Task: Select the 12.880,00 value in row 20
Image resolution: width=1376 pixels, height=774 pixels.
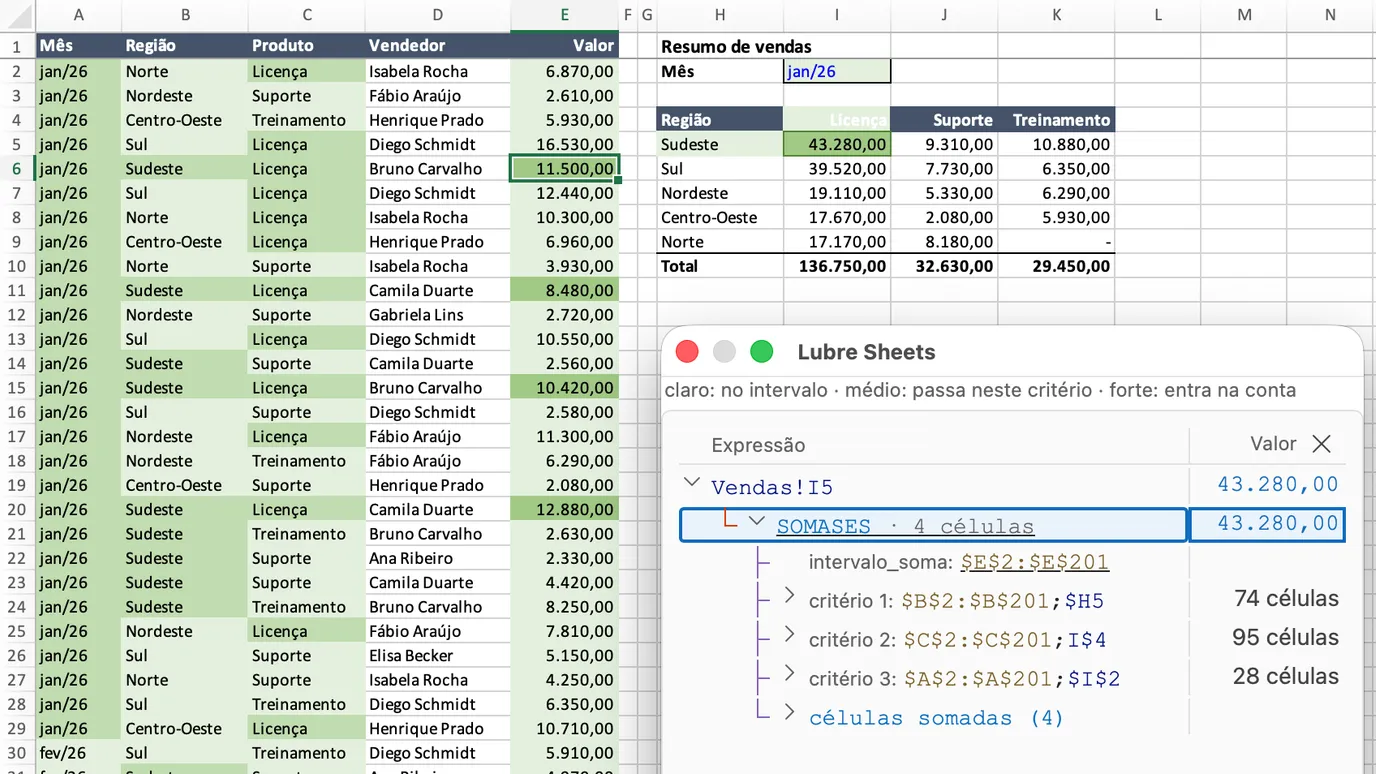Action: pyautogui.click(x=565, y=509)
